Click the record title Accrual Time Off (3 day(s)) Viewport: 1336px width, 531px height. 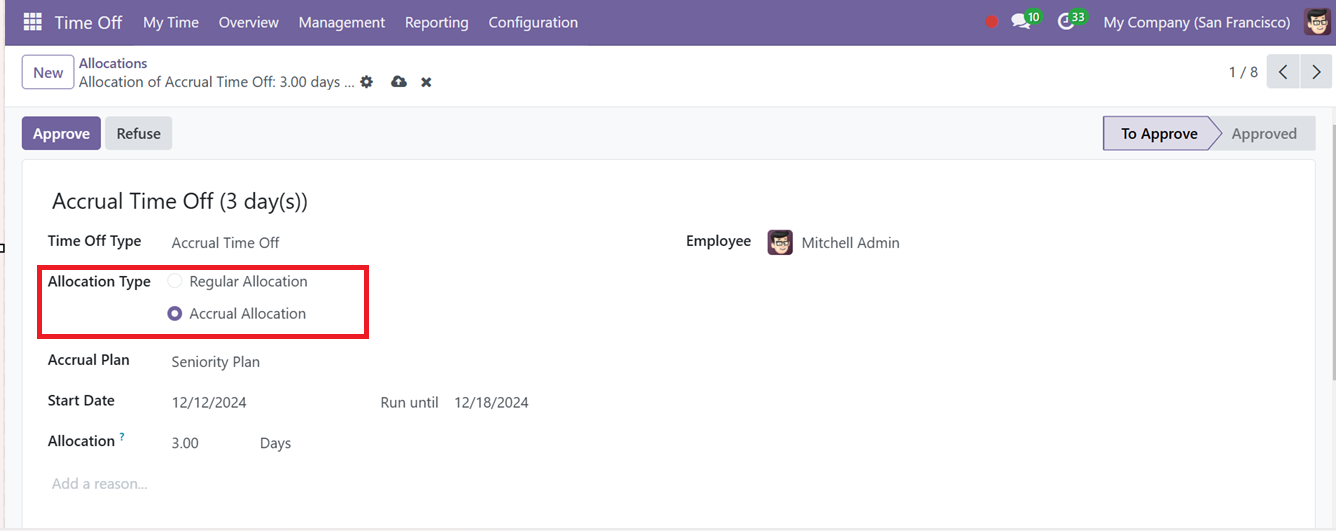coord(180,201)
